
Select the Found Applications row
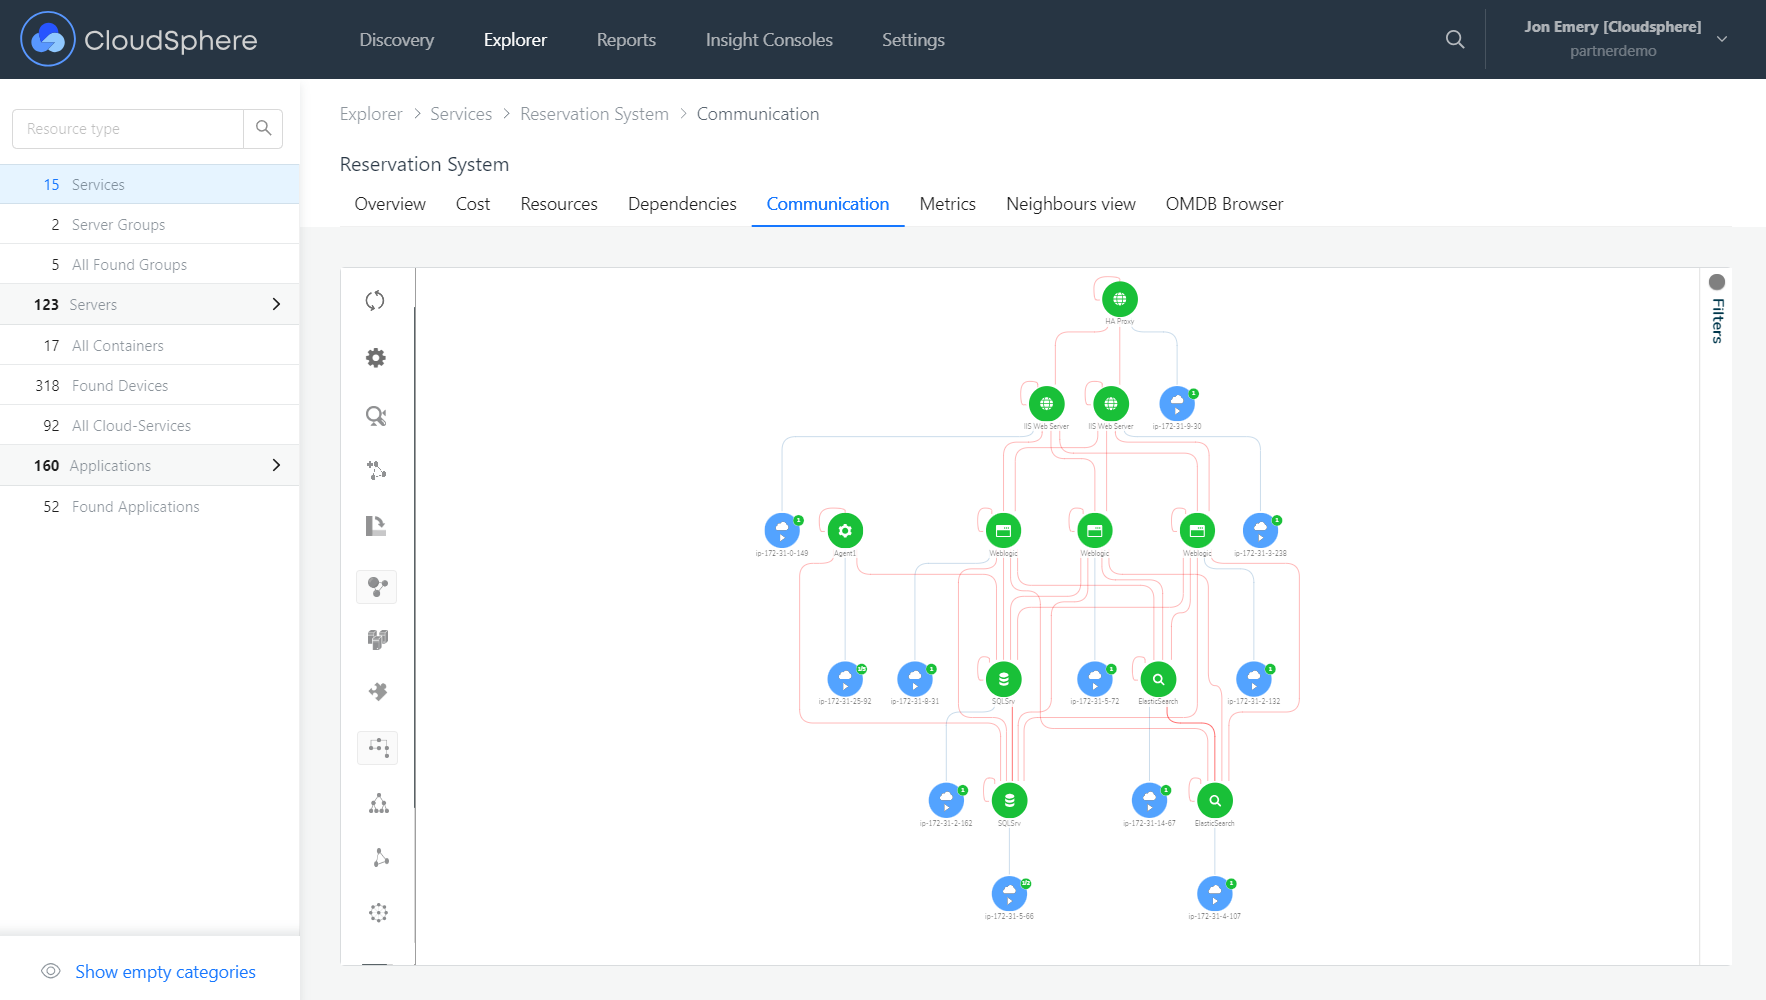(x=150, y=506)
